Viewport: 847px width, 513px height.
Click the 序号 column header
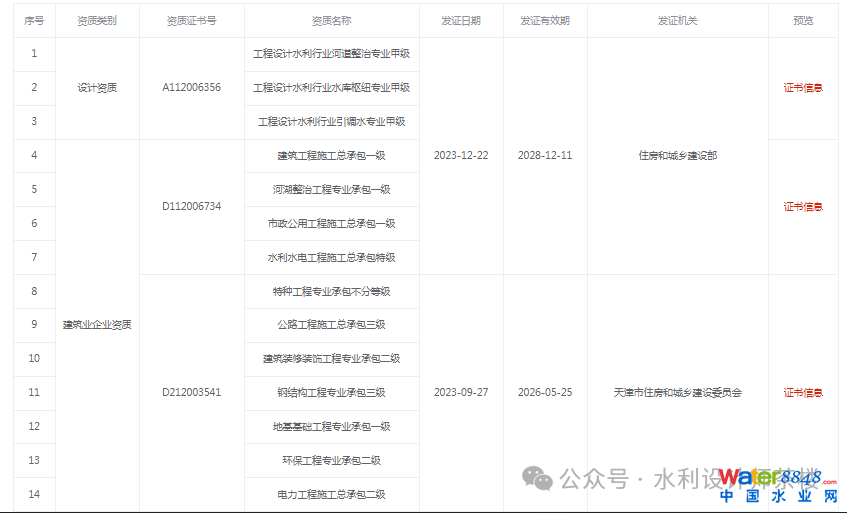[x=34, y=20]
